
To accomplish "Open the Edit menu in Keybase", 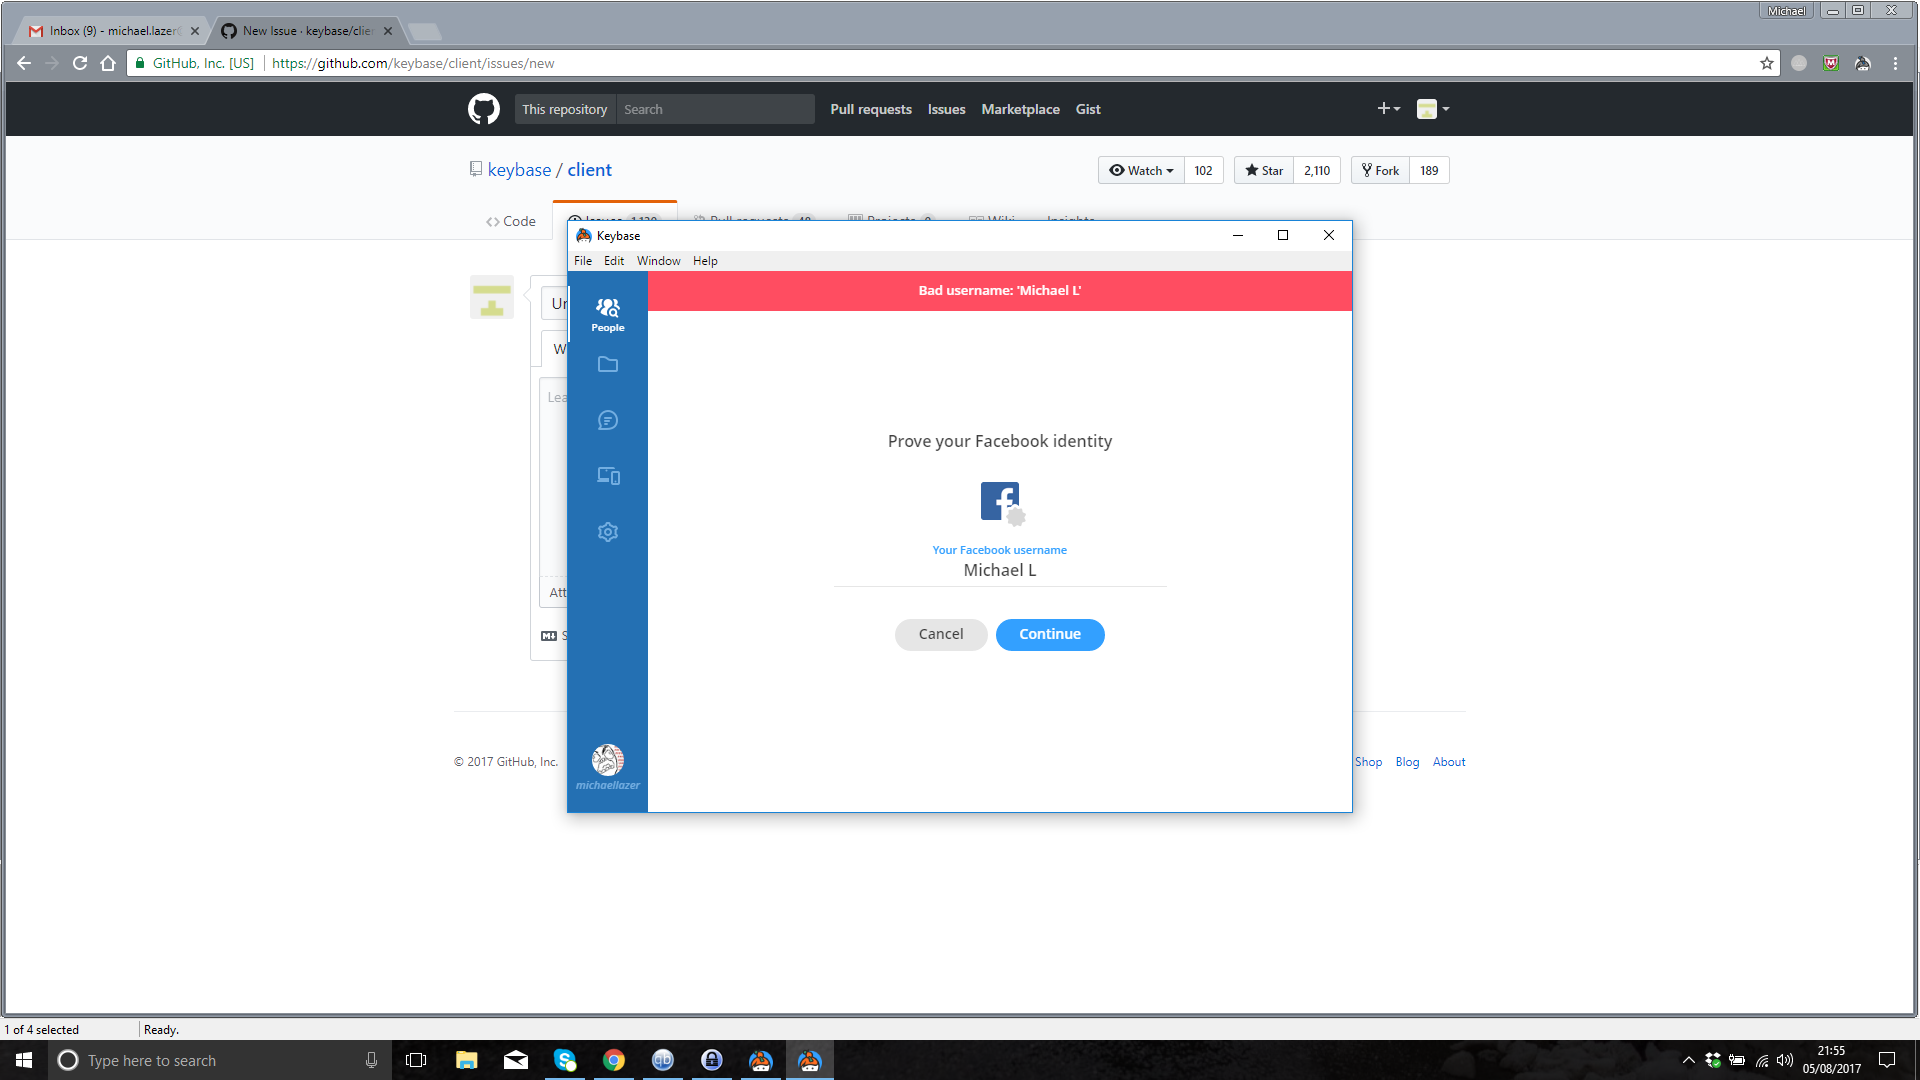I will [614, 261].
